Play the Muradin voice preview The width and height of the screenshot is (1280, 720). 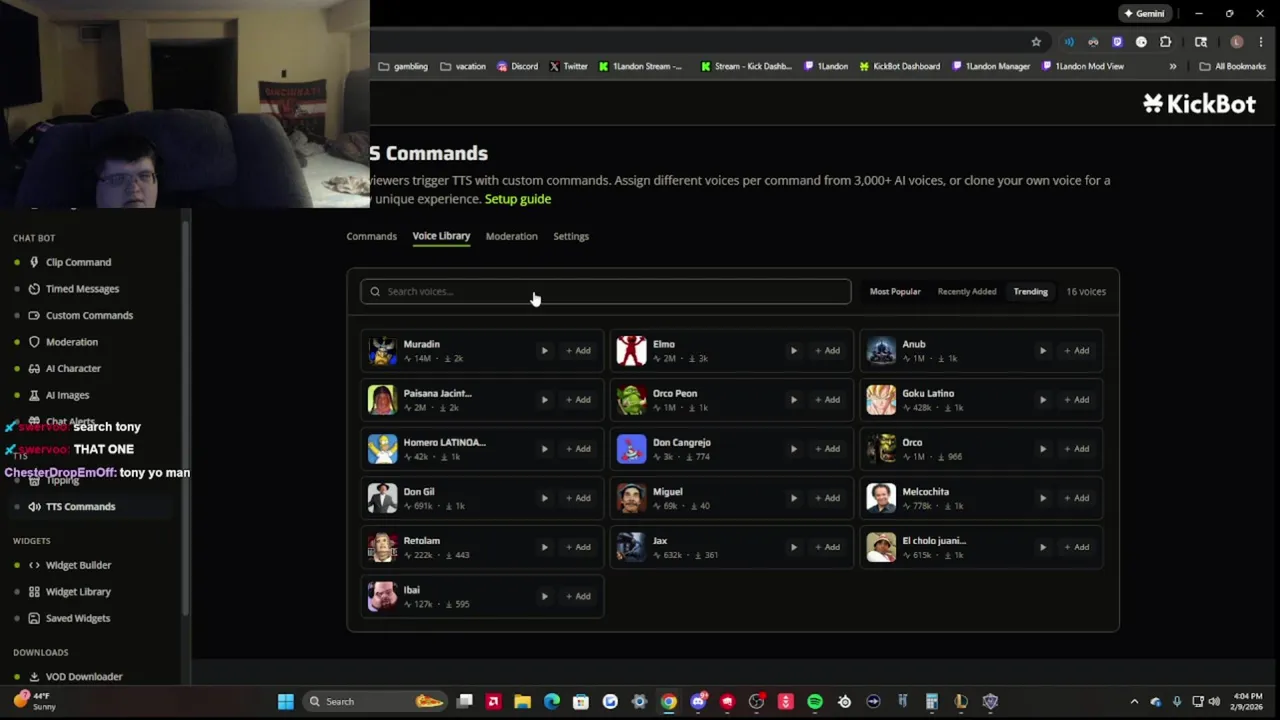544,351
